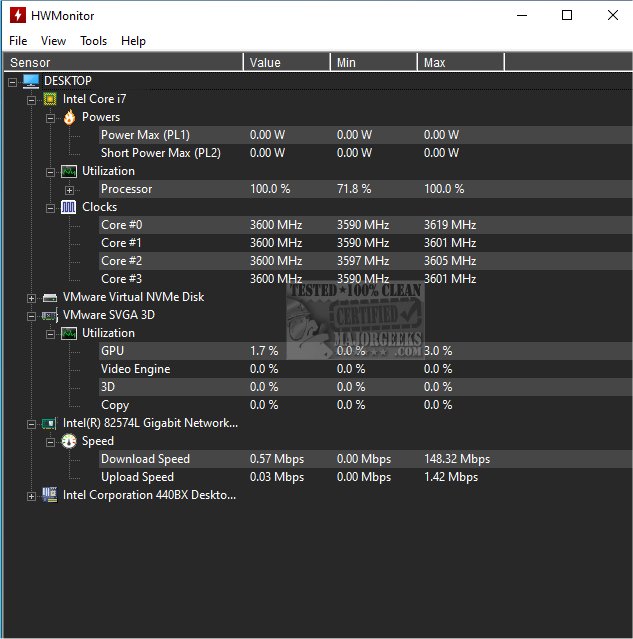Click the Intel Core i7 CPU chip icon

tap(50, 99)
